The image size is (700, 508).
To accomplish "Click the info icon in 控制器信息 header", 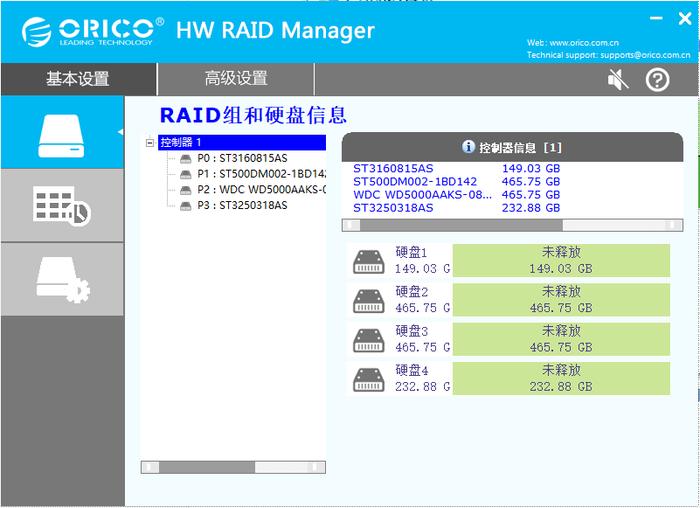I will (x=468, y=146).
